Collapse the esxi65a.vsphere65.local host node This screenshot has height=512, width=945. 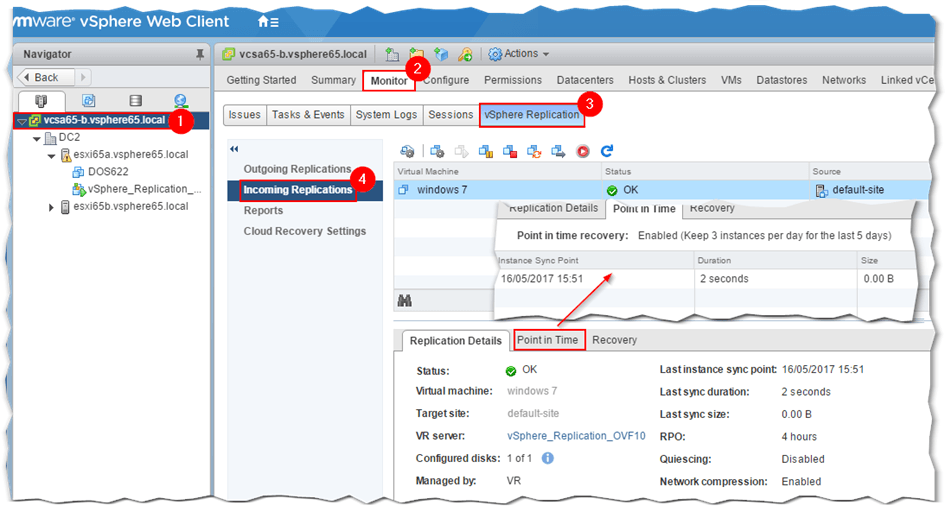[x=51, y=155]
